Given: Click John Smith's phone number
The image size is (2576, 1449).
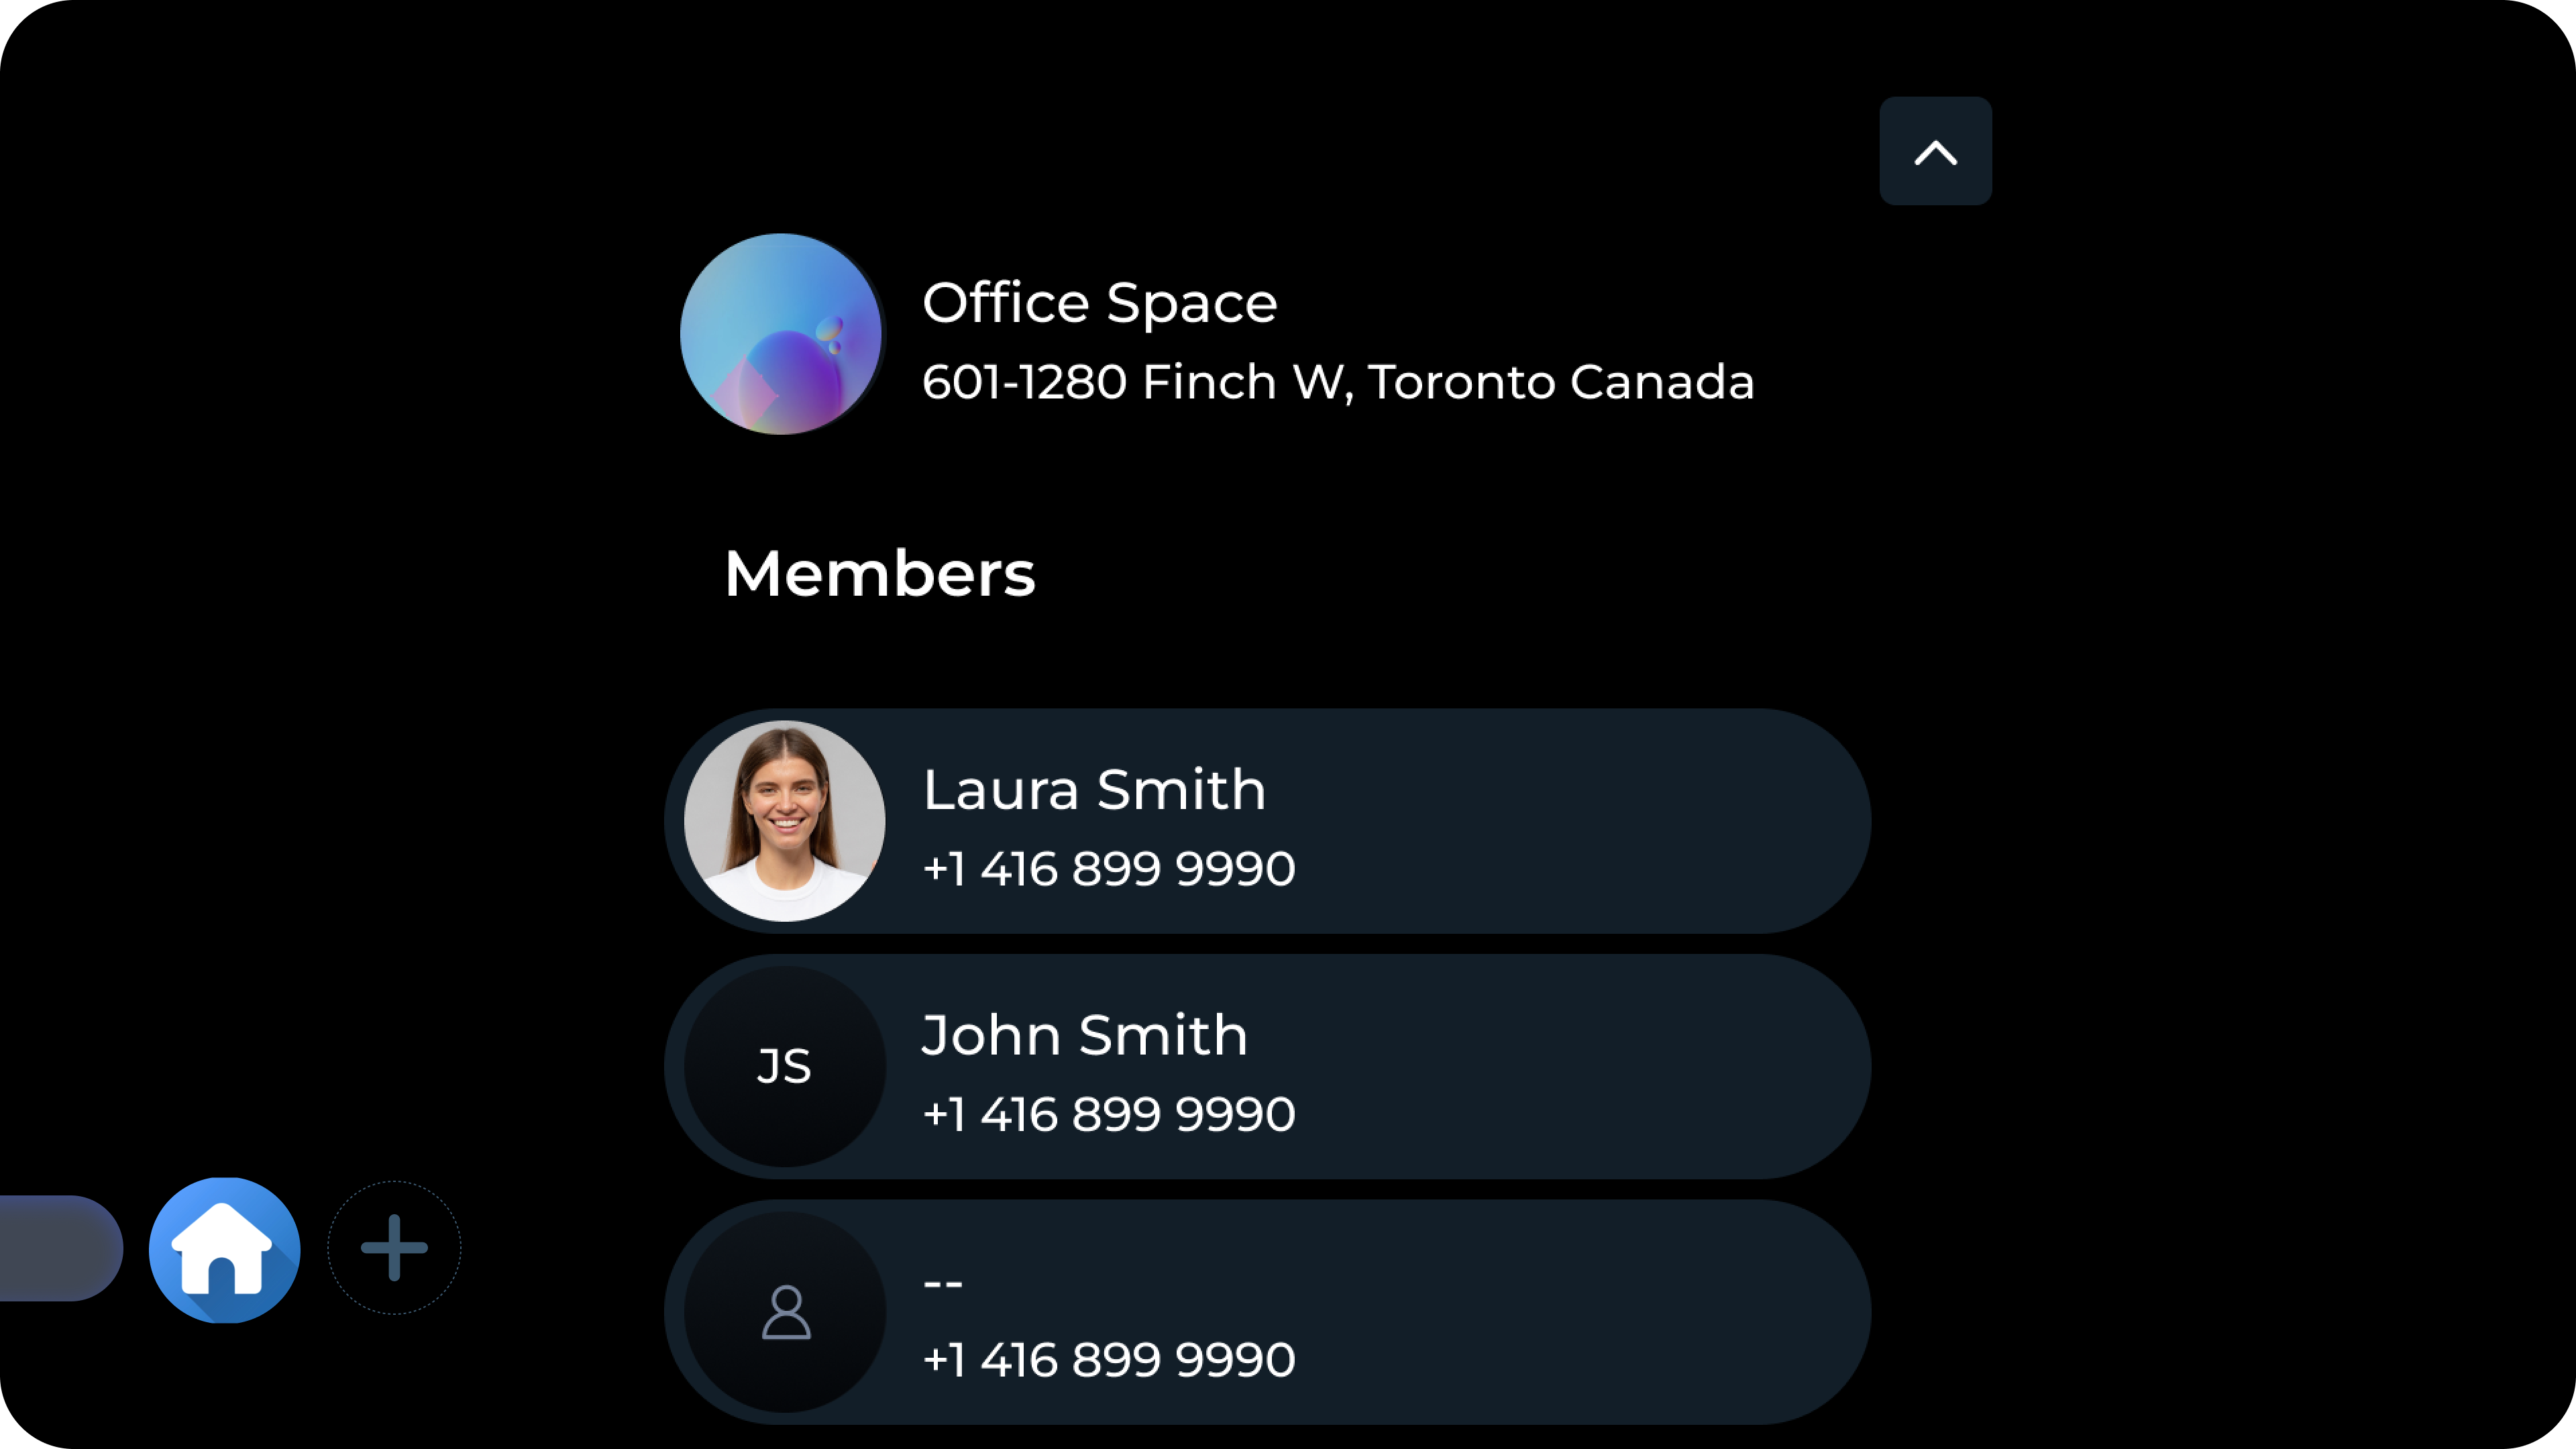Looking at the screenshot, I should click(1108, 1114).
